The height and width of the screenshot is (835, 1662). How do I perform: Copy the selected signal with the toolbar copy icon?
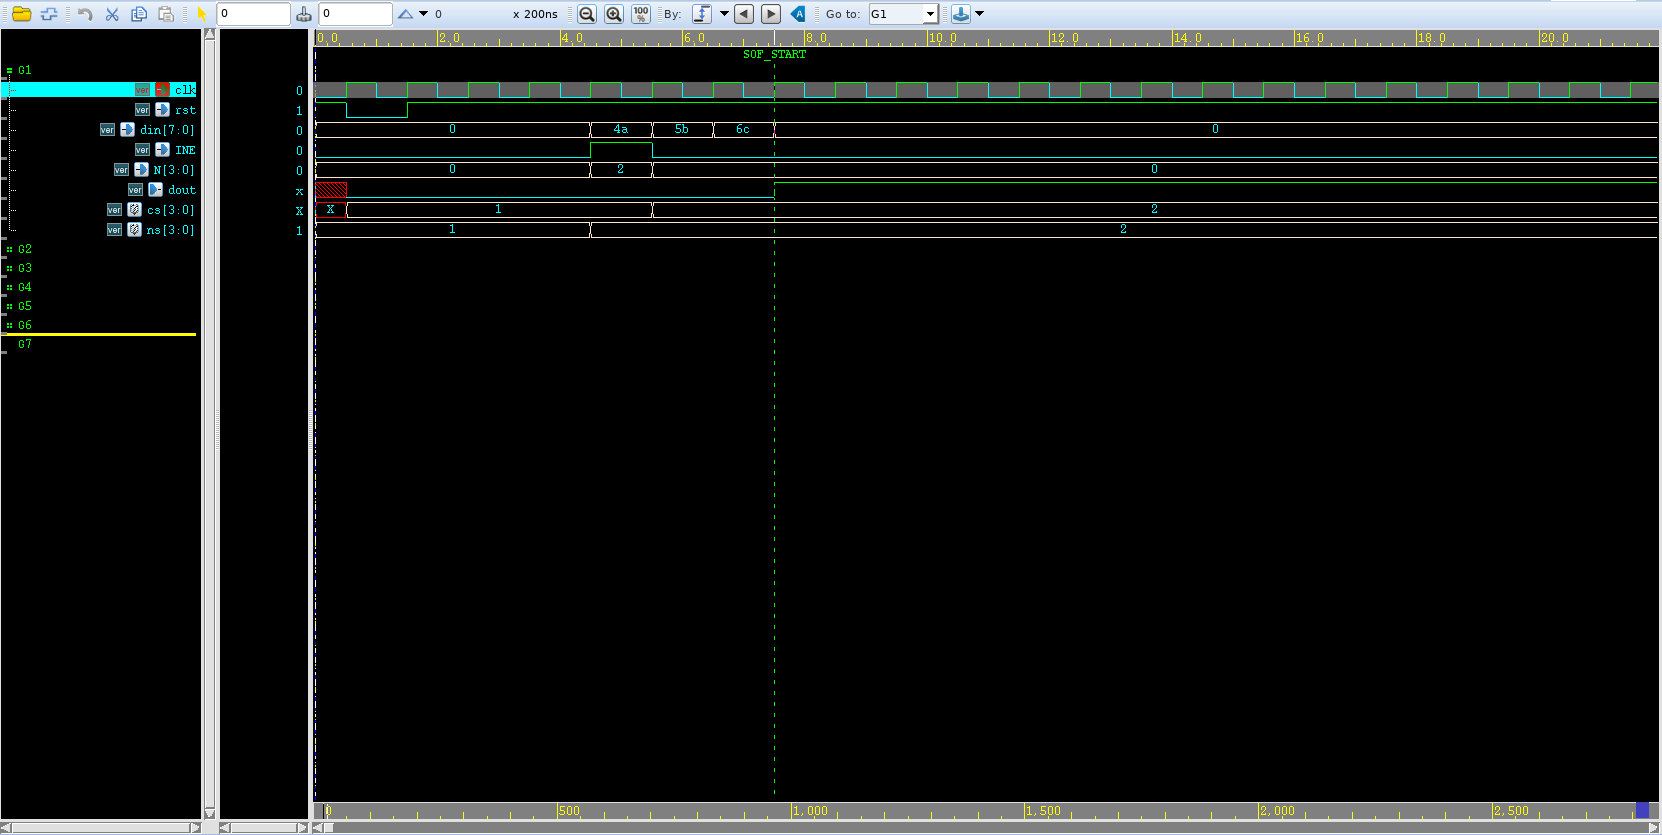(x=139, y=14)
